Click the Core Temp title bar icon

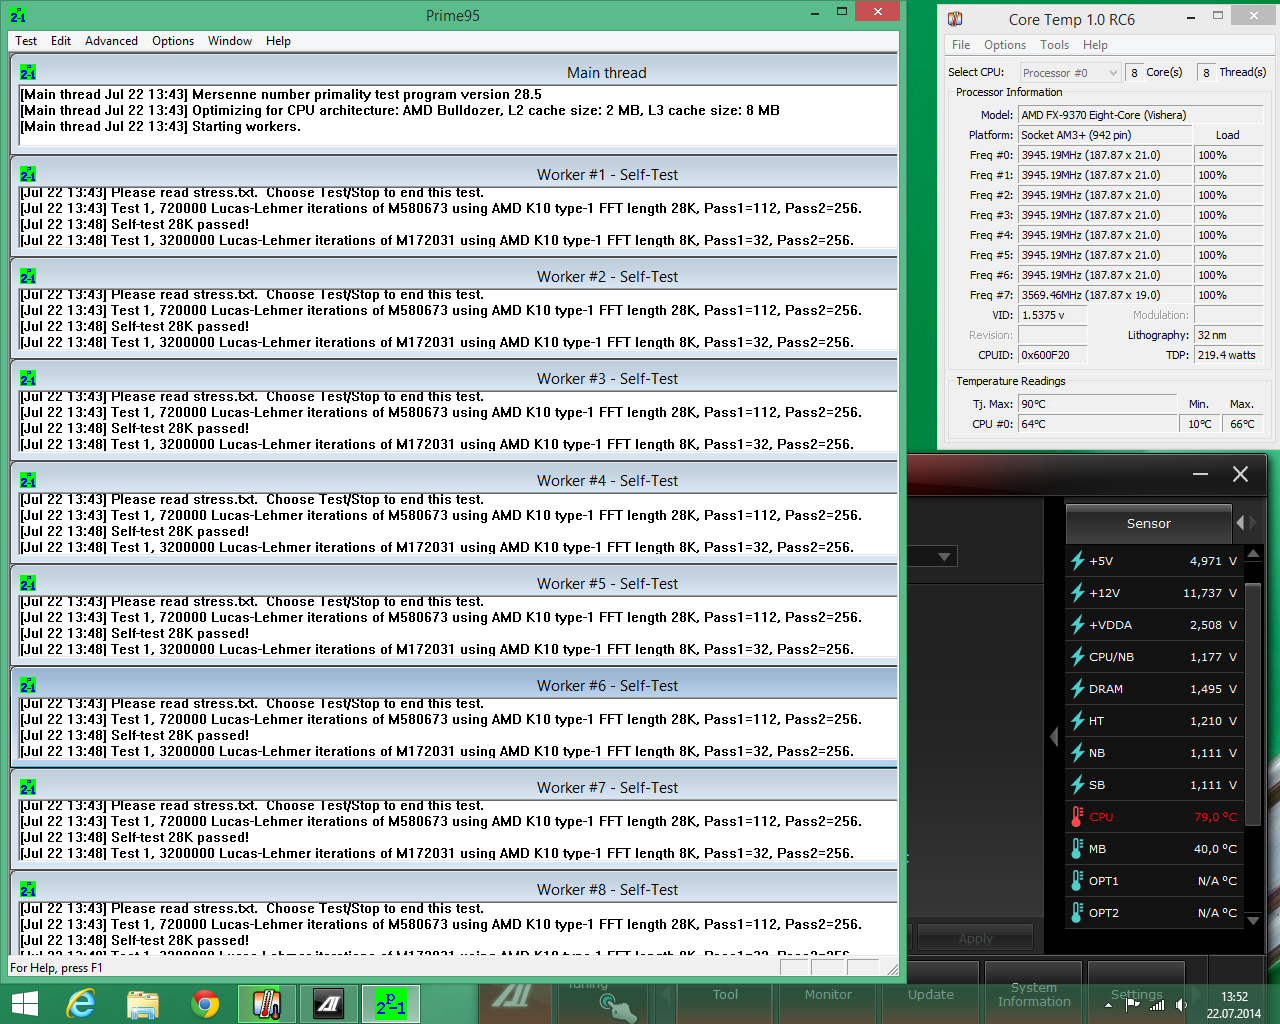click(955, 19)
